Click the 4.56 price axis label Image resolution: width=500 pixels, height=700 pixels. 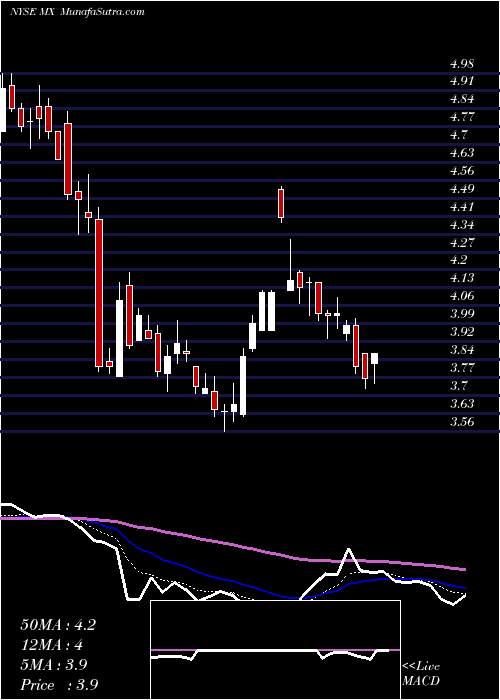point(462,171)
